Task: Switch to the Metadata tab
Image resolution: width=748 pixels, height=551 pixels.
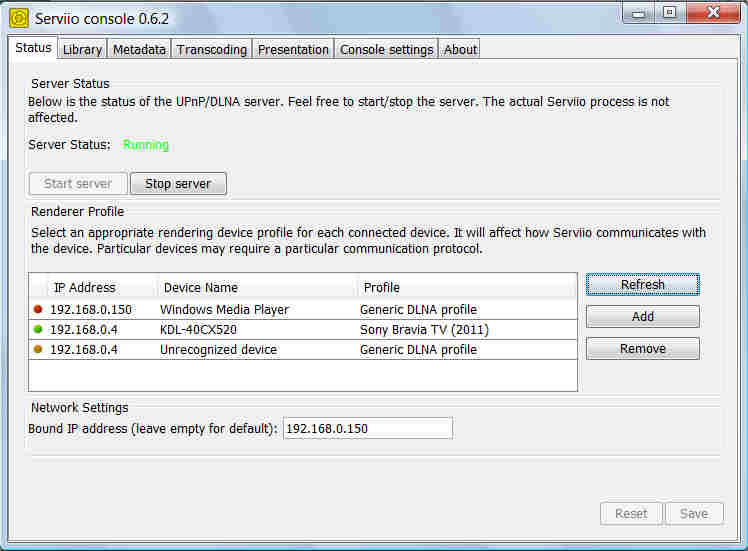Action: (139, 49)
